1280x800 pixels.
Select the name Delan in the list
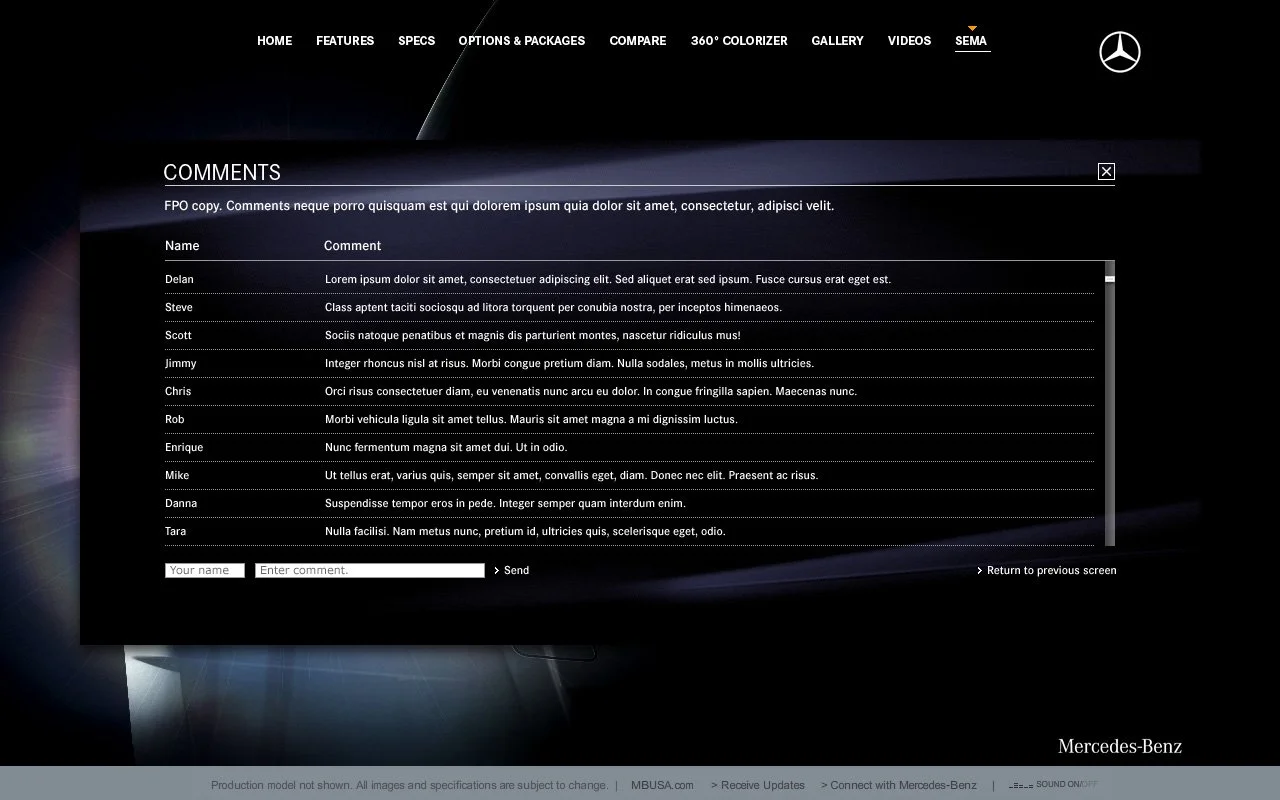pos(180,279)
